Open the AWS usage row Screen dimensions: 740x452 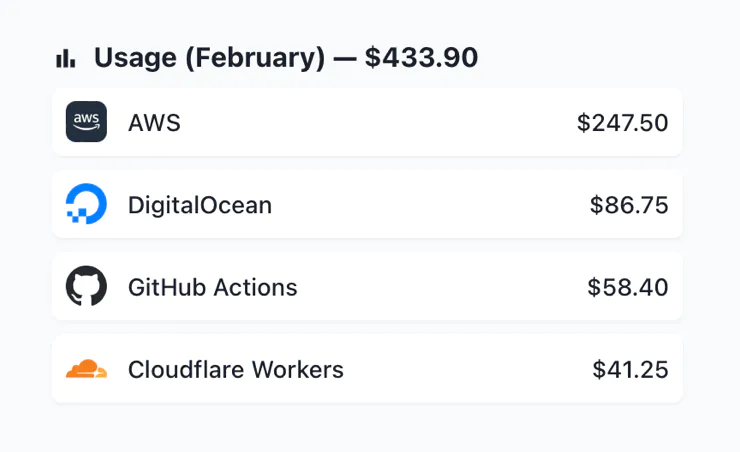click(400, 123)
